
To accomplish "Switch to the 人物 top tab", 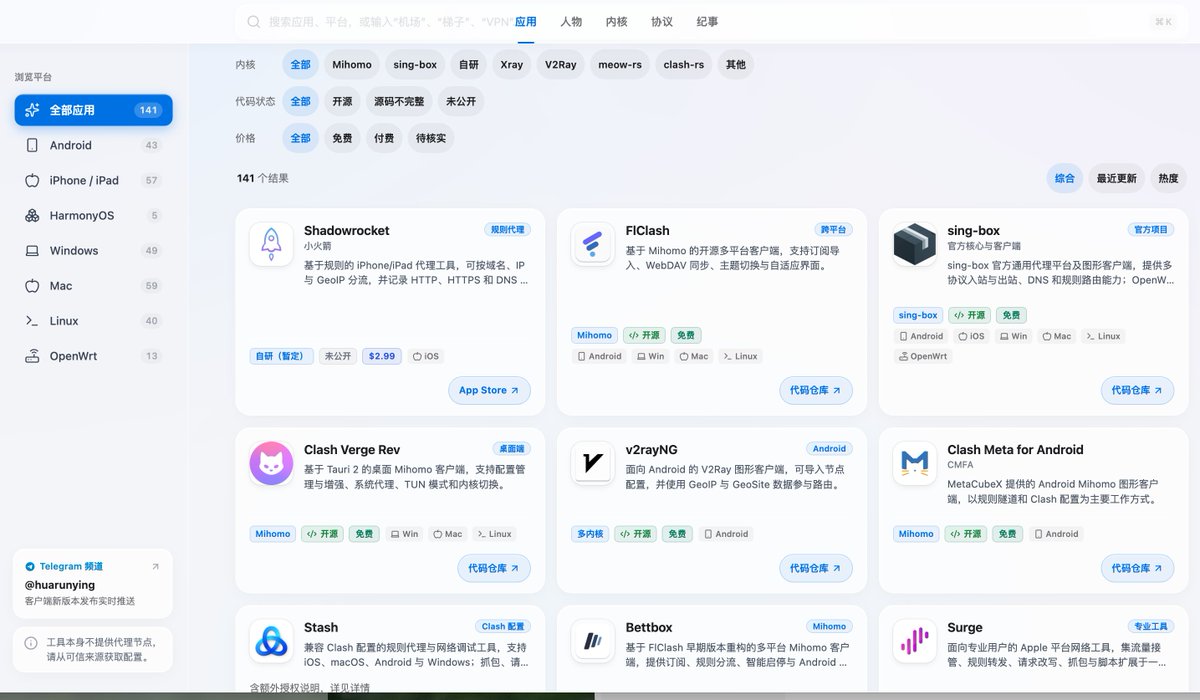I will (571, 21).
